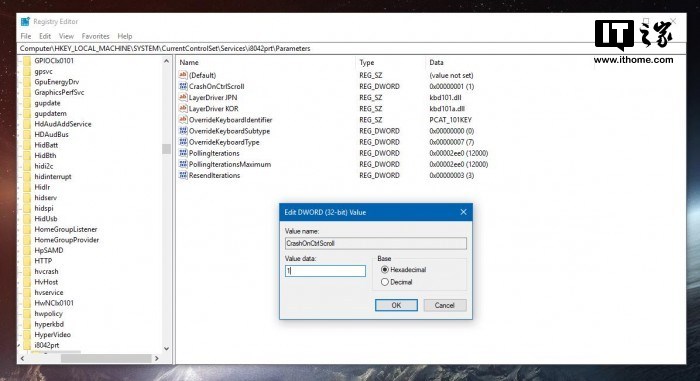Click the GPIOClx0101 folder icon
Image resolution: width=700 pixels, height=381 pixels.
click(x=27, y=61)
